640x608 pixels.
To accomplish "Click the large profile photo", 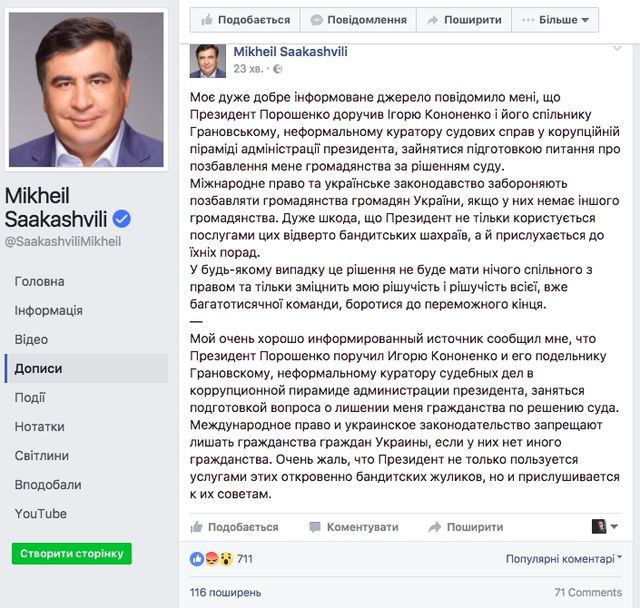I will coord(87,90).
